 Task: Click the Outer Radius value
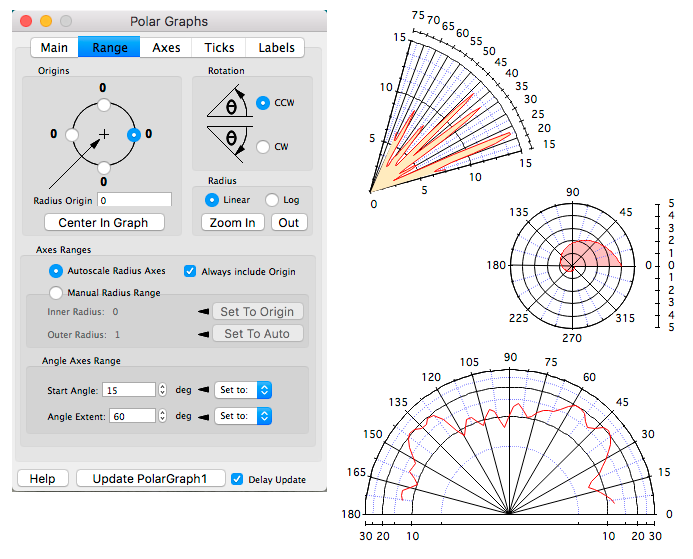(117, 335)
